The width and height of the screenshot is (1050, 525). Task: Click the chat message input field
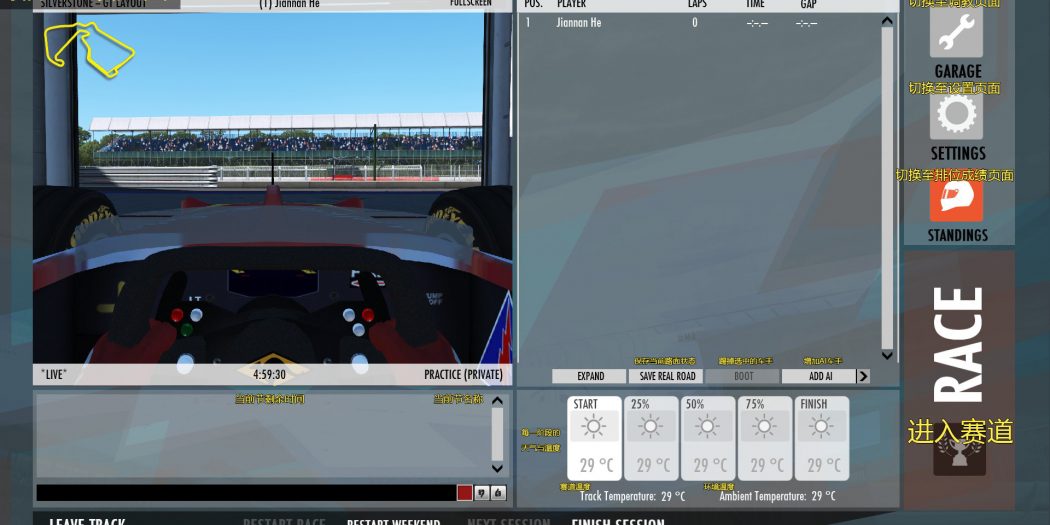coord(246,494)
